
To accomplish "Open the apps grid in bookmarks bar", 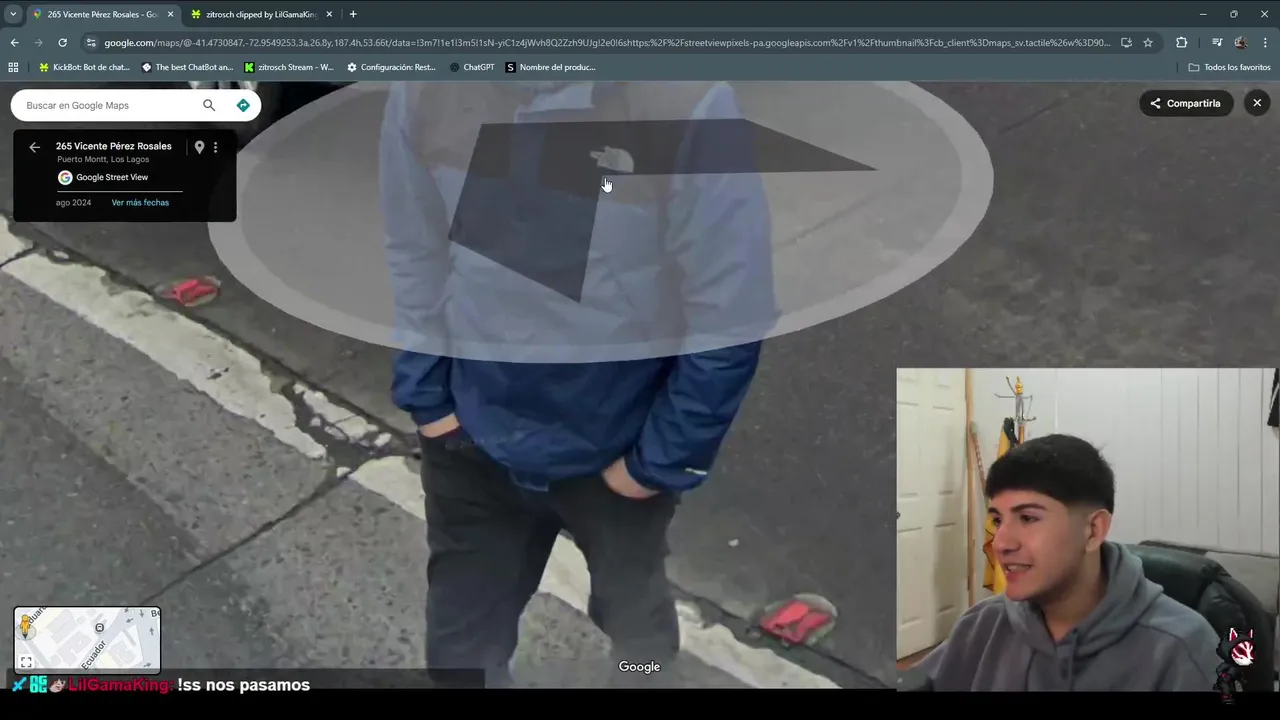I will 13,67.
